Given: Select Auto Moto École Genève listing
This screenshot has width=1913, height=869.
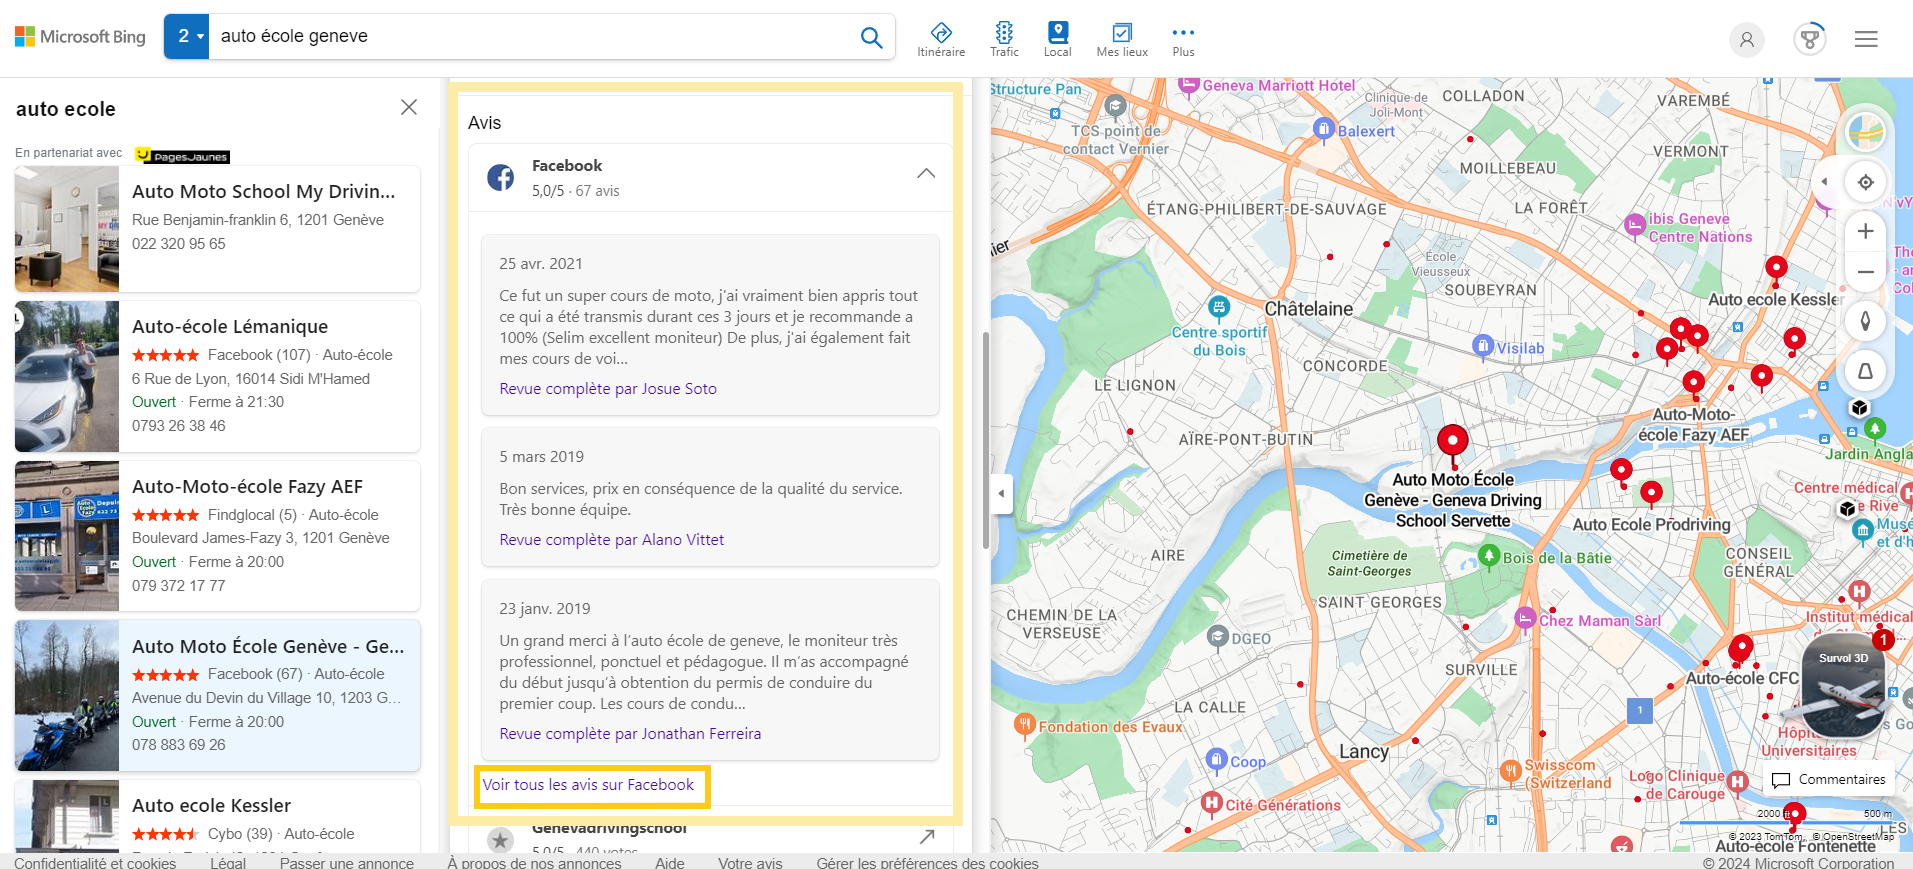Looking at the screenshot, I should click(x=218, y=696).
